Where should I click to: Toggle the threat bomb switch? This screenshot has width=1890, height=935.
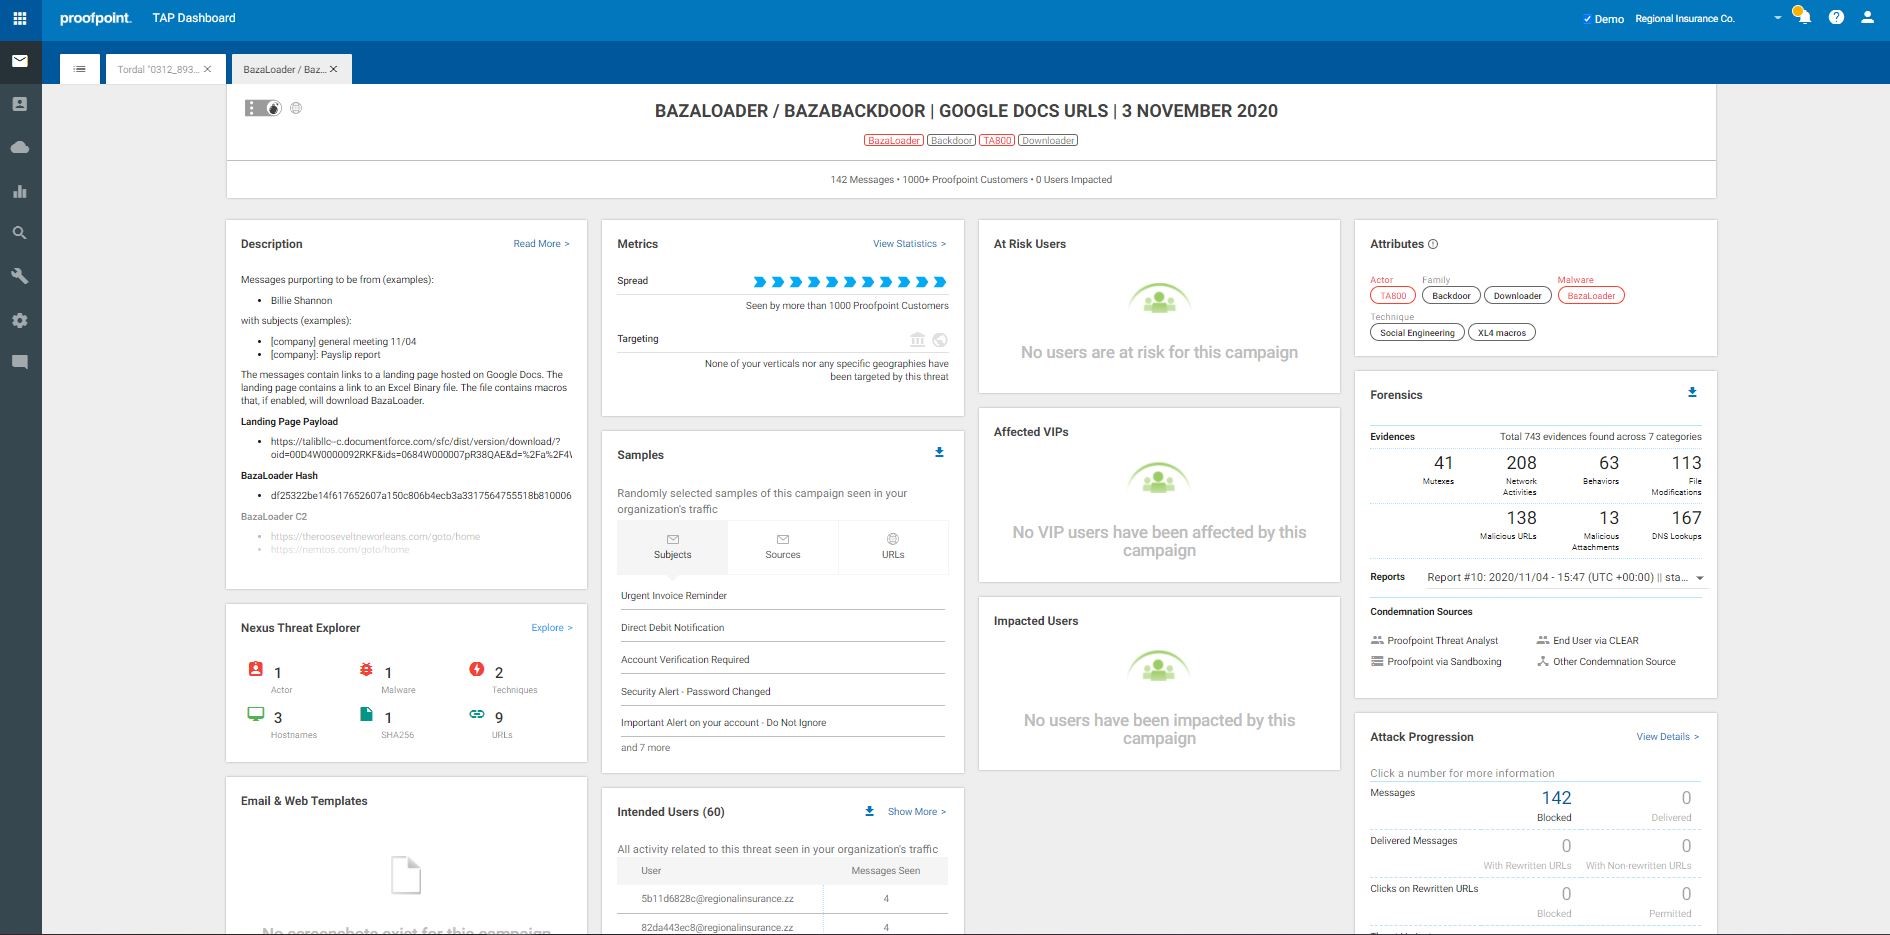click(x=263, y=108)
